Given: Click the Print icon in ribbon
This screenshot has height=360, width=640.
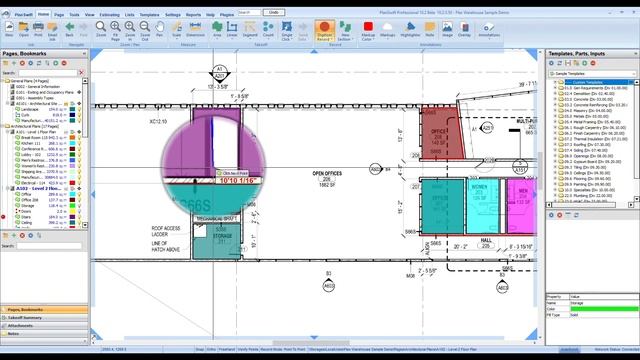Looking at the screenshot, I should coord(38,29).
